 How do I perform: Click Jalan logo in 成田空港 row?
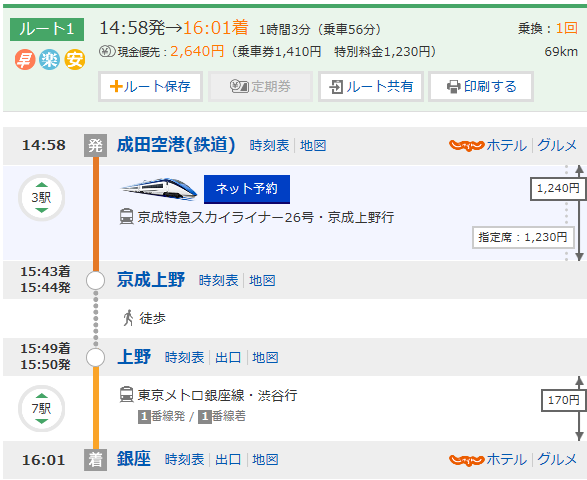466,145
